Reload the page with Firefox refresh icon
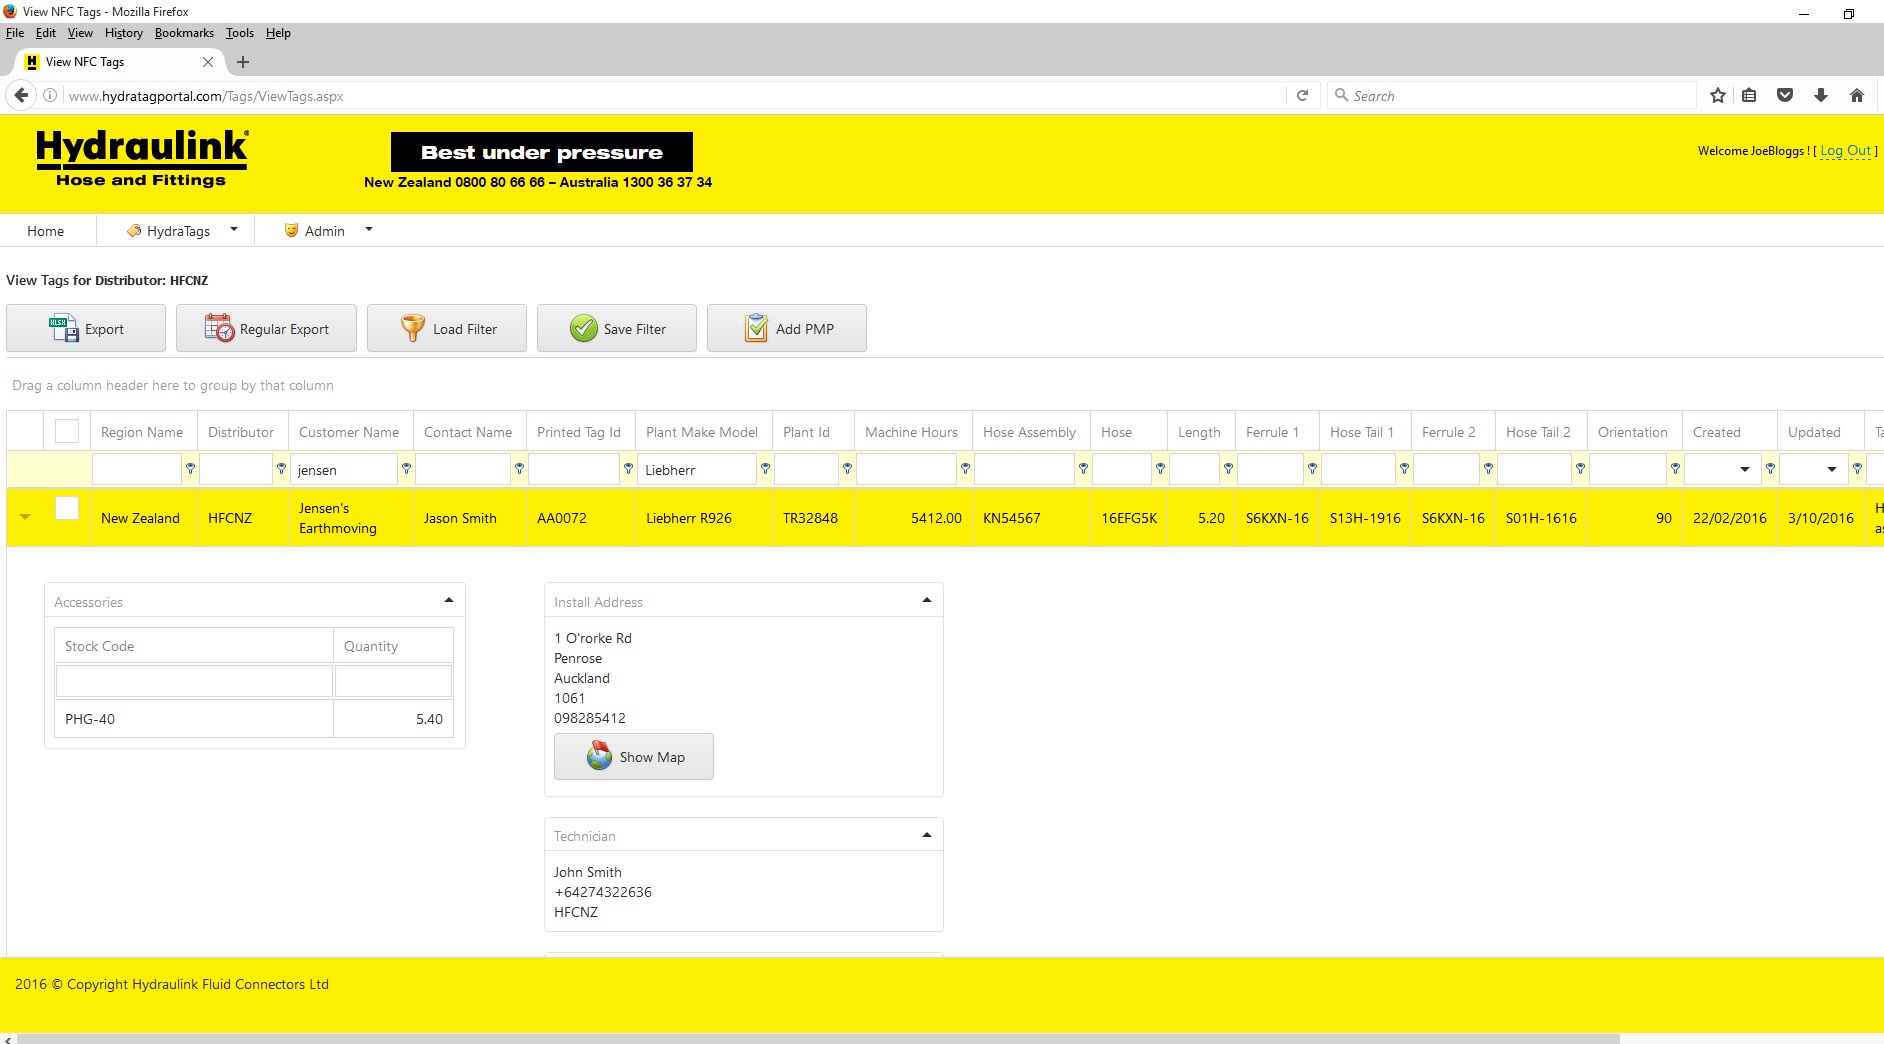This screenshot has height=1044, width=1884. [1302, 96]
